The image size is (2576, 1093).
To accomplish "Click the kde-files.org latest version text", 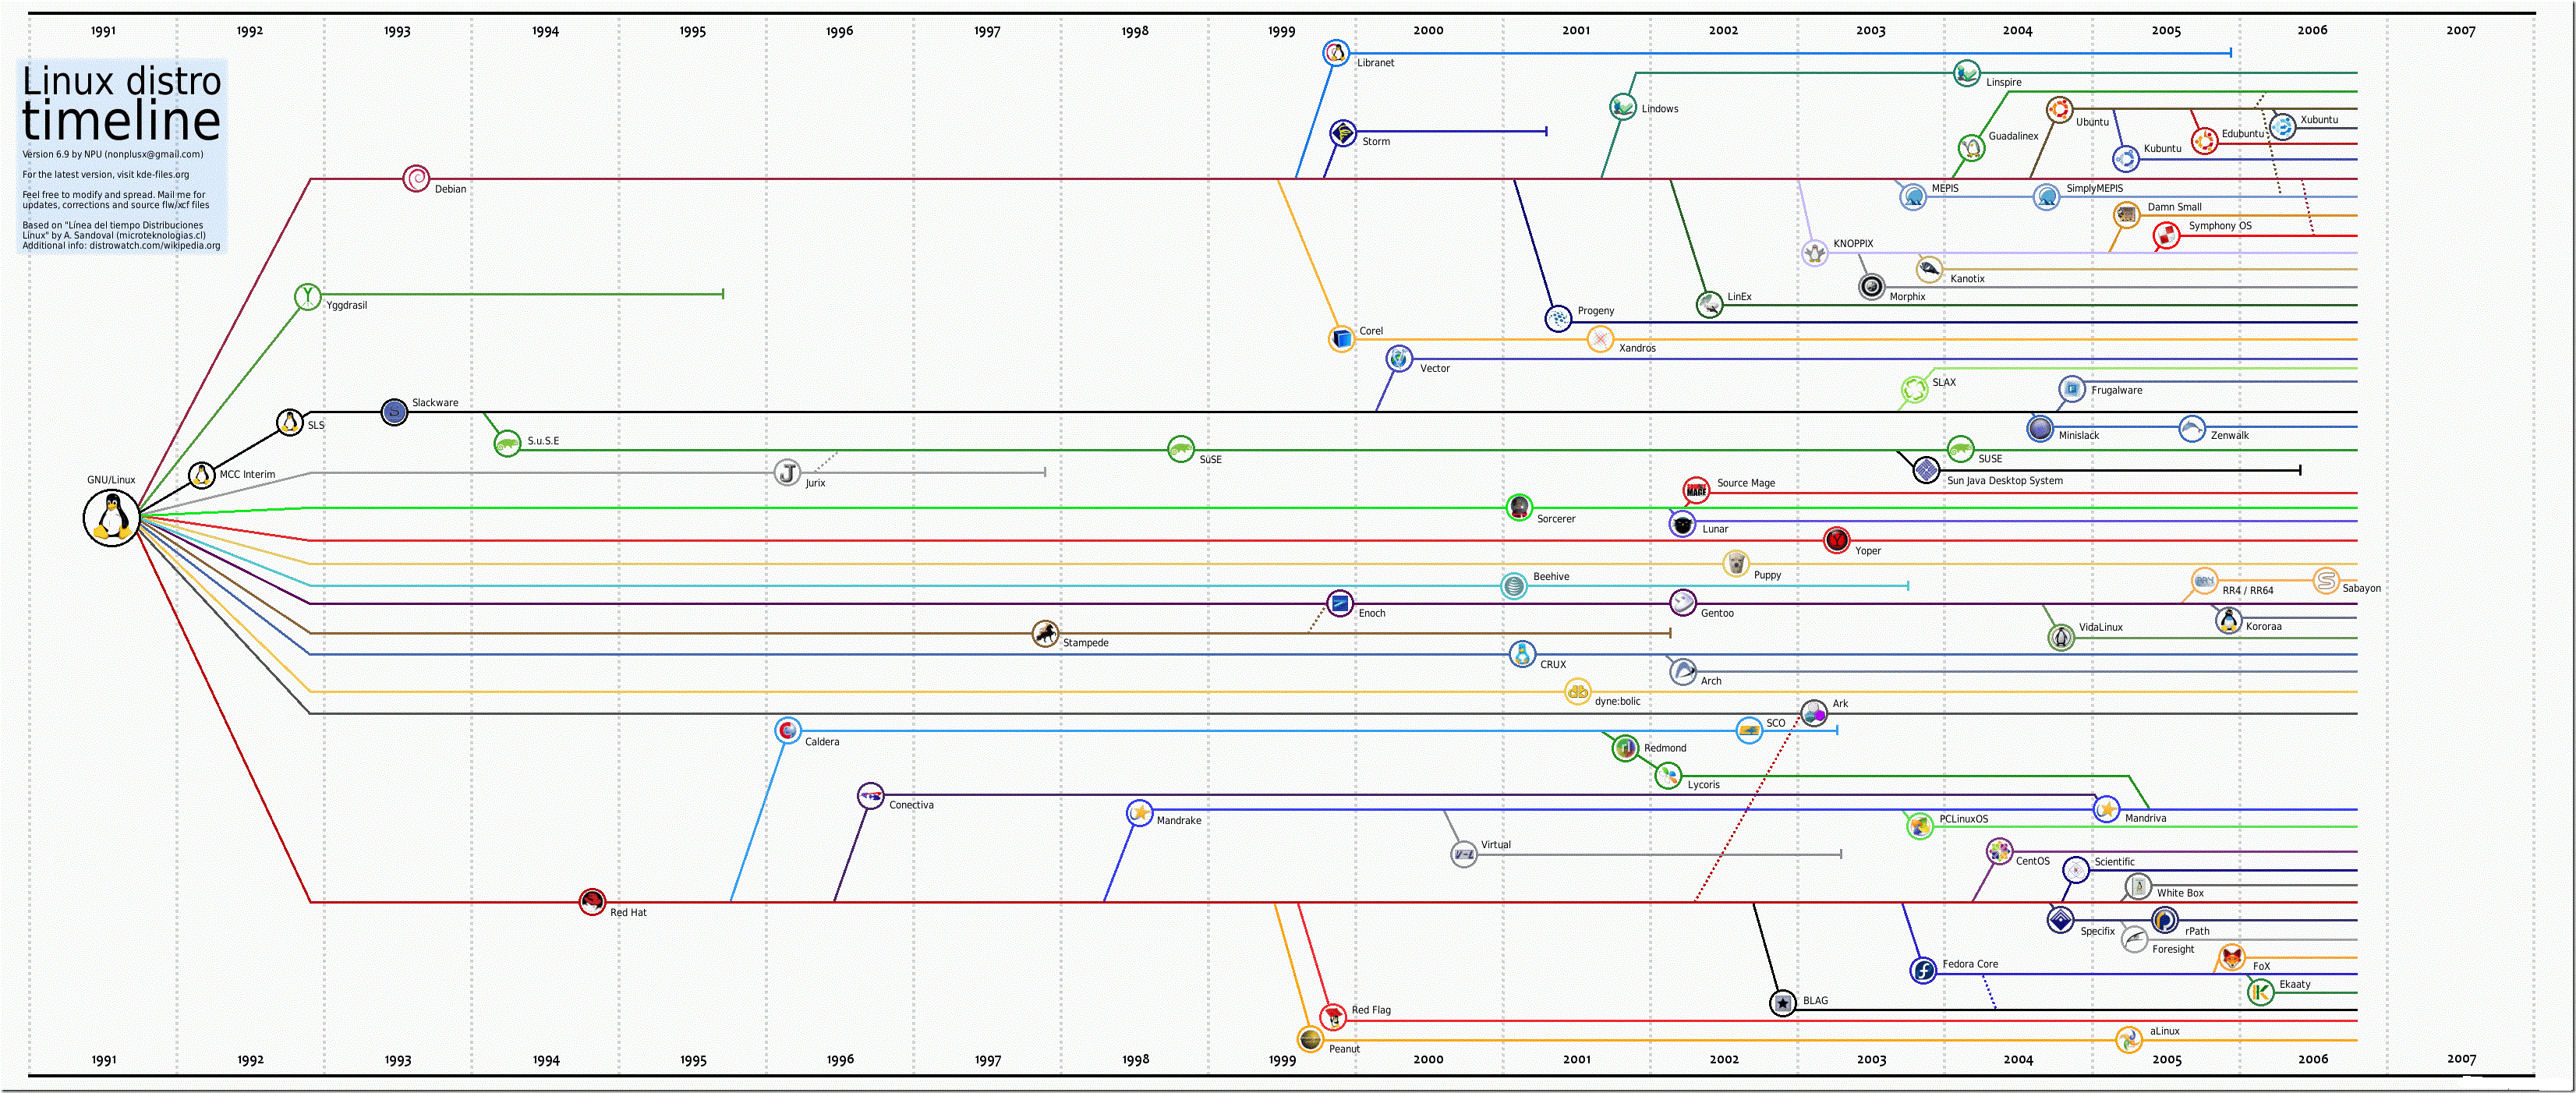I will tap(105, 174).
